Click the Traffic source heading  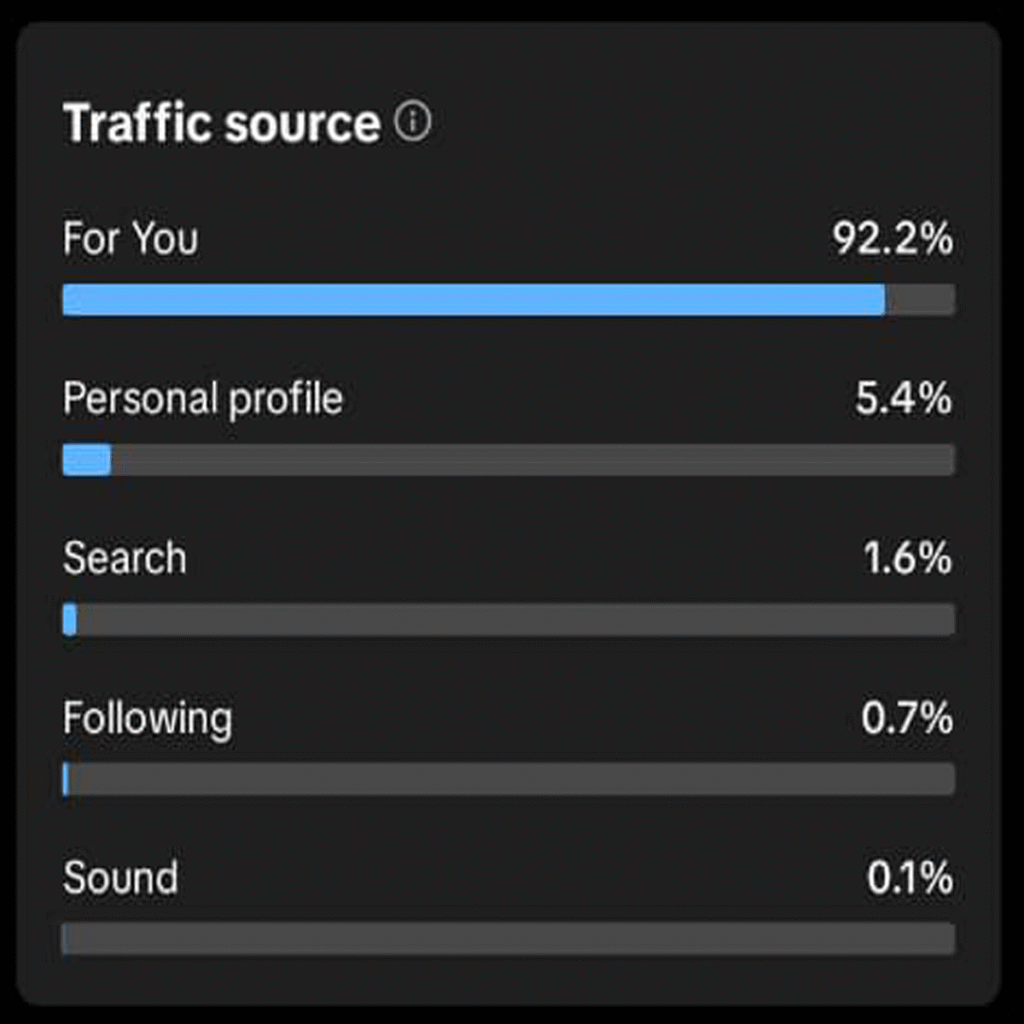(x=221, y=123)
